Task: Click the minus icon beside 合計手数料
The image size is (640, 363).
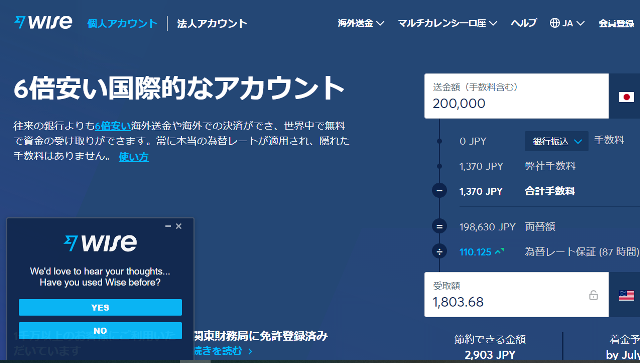Action: 439,190
